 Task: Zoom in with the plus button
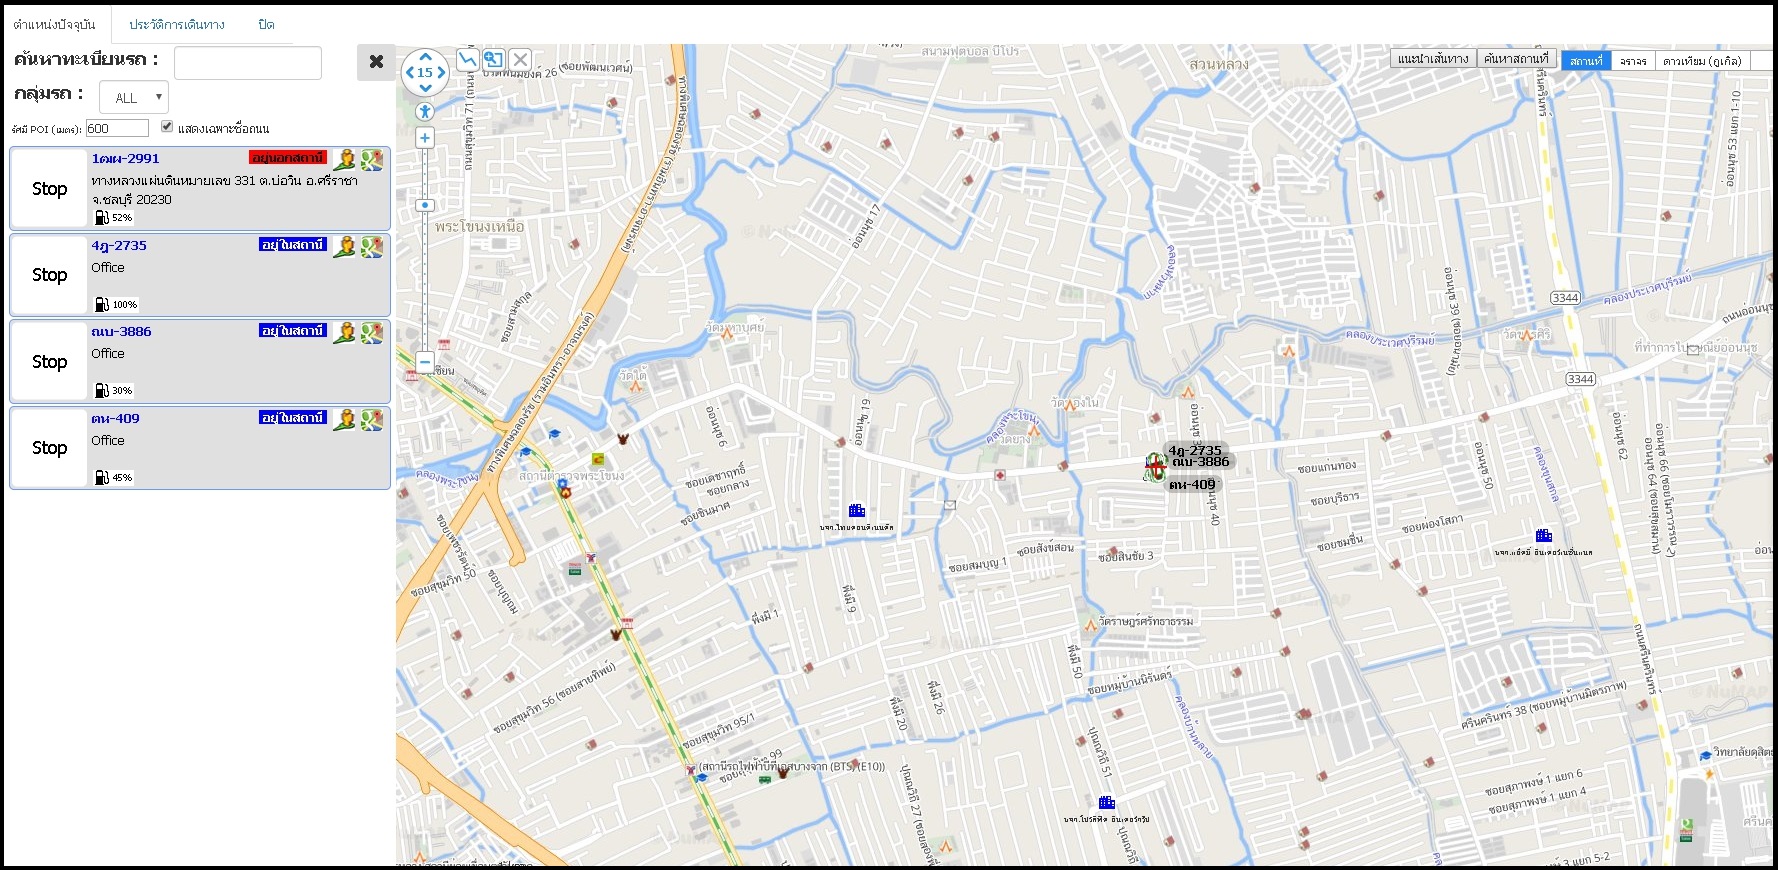click(425, 138)
